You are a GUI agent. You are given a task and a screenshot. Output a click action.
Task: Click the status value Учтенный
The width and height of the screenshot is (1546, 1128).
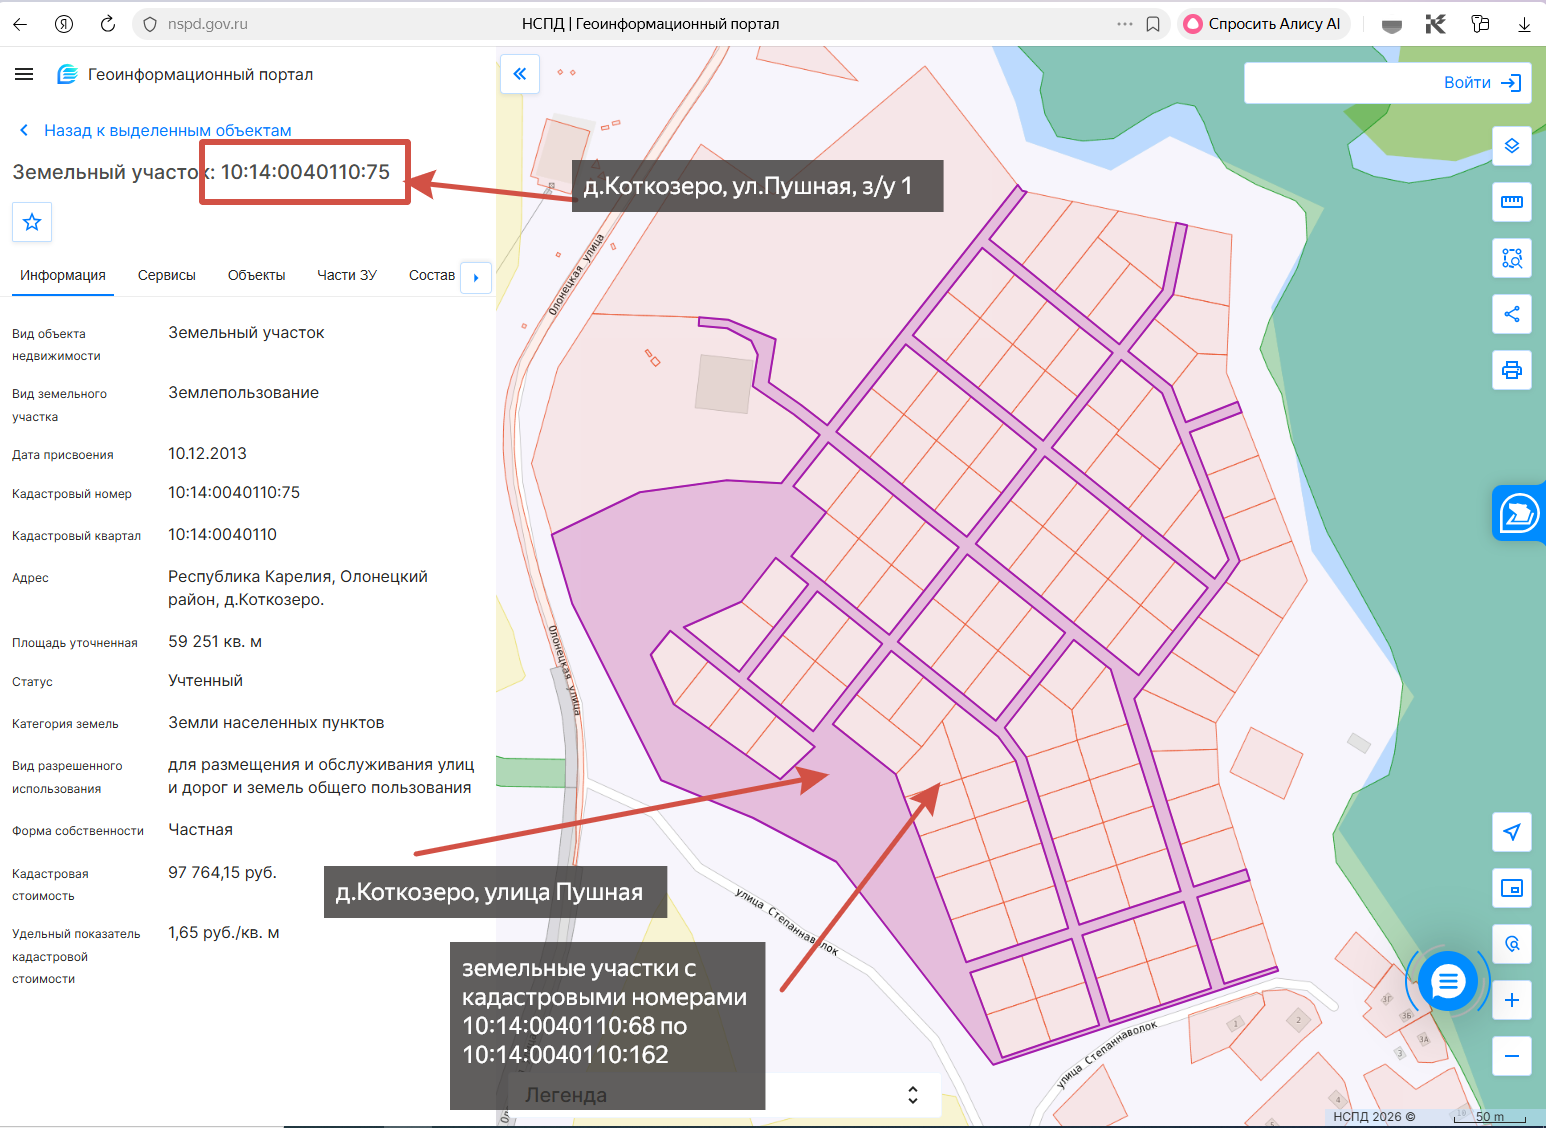205,681
